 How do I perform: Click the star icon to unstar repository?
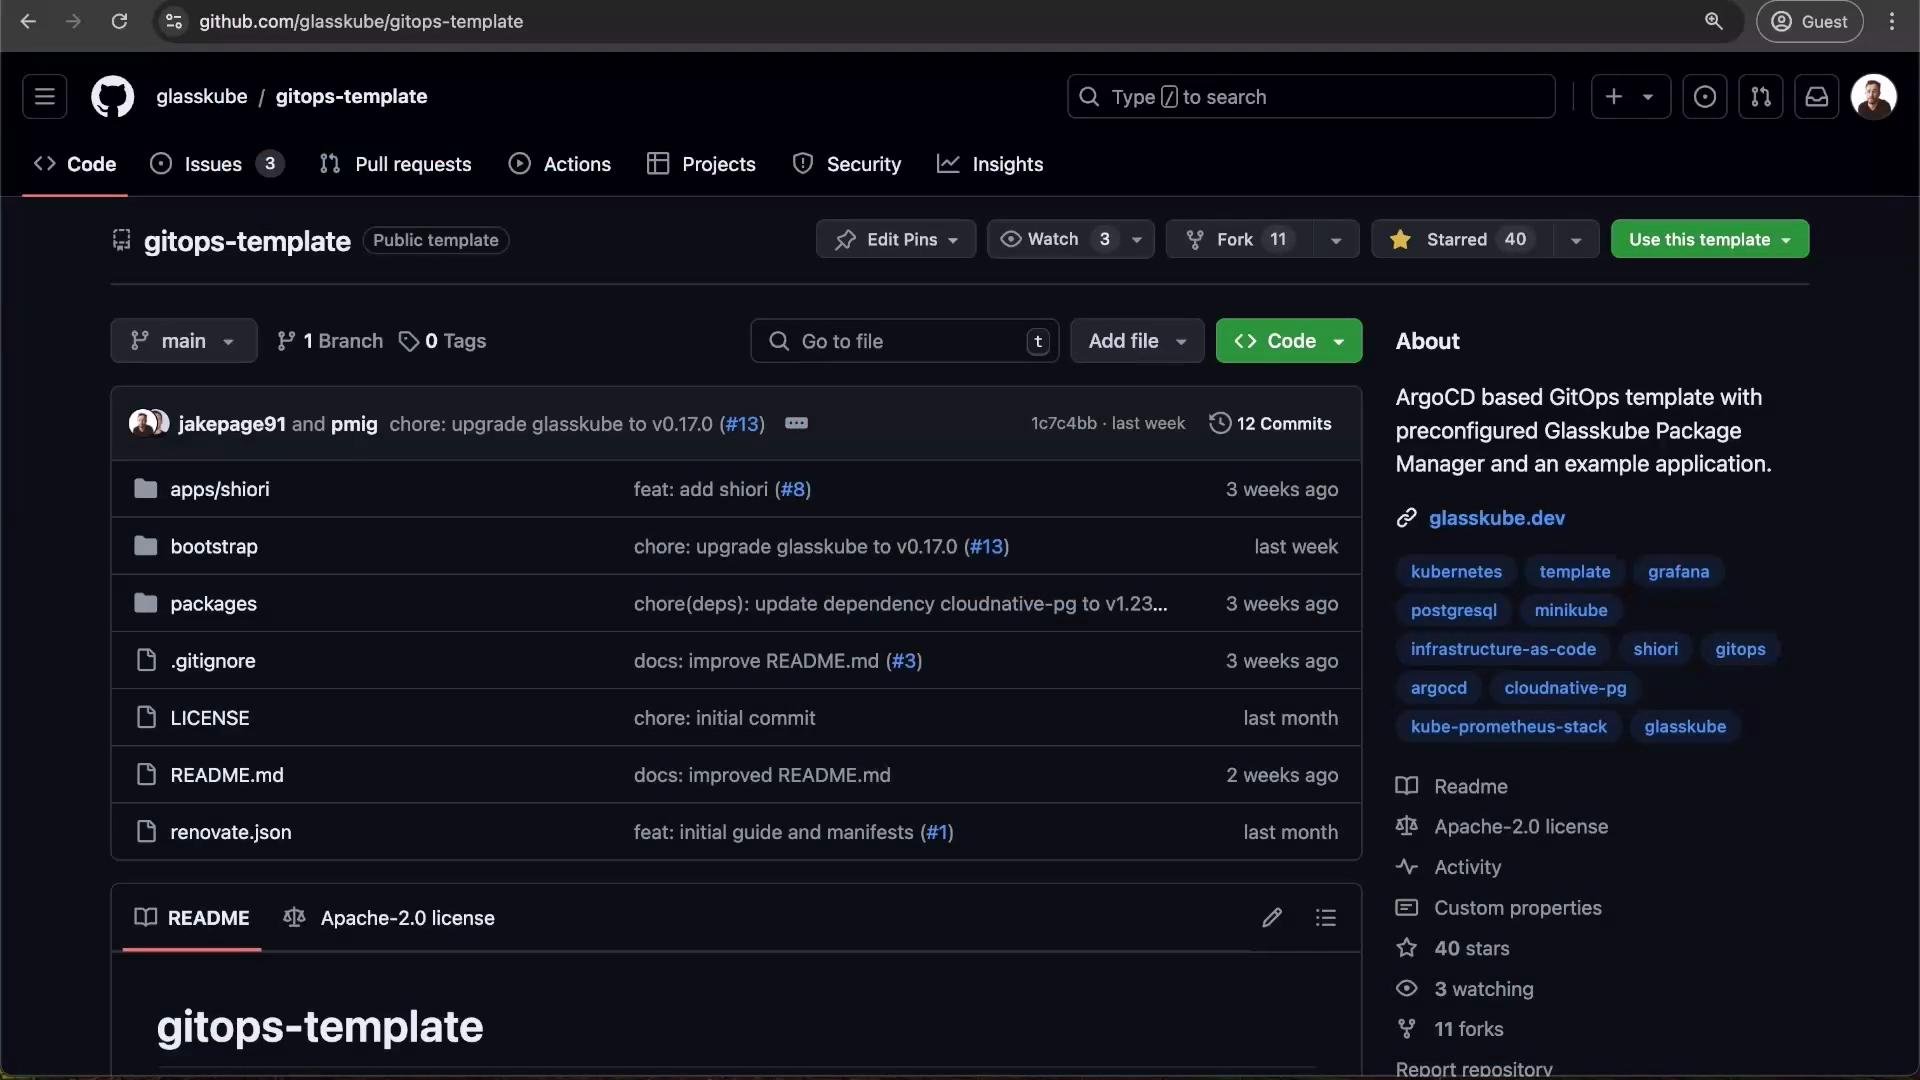(1400, 239)
